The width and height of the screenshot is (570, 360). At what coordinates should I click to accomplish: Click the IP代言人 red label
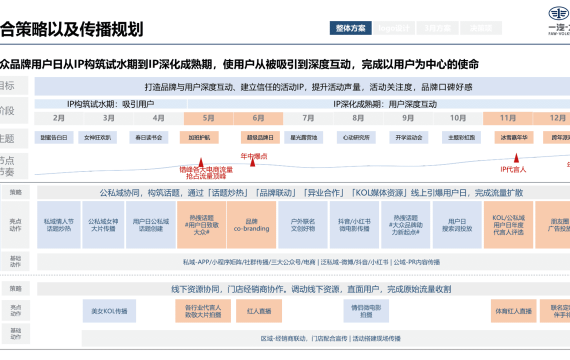pyautogui.click(x=513, y=169)
